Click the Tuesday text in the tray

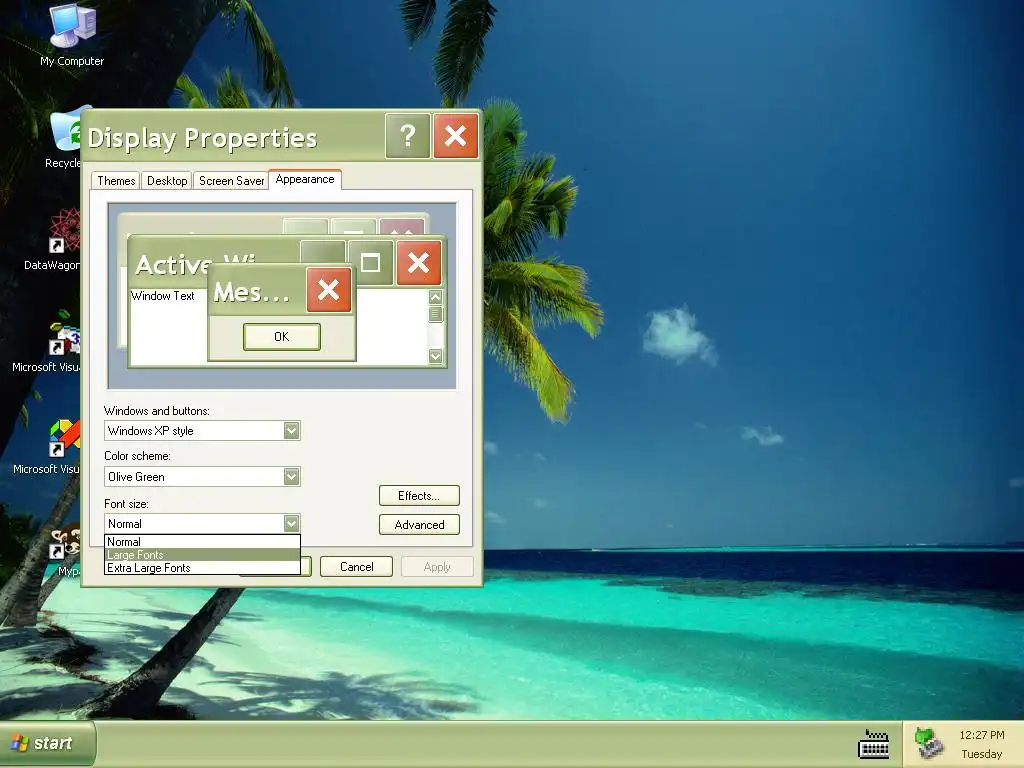(982, 754)
